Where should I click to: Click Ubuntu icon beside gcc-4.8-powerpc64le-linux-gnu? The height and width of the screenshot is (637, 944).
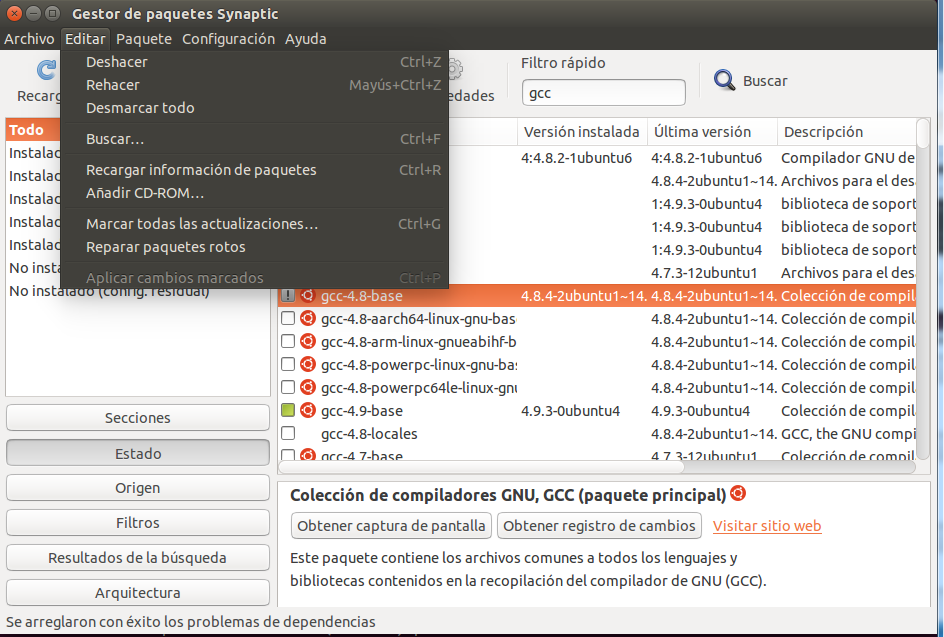coord(308,387)
